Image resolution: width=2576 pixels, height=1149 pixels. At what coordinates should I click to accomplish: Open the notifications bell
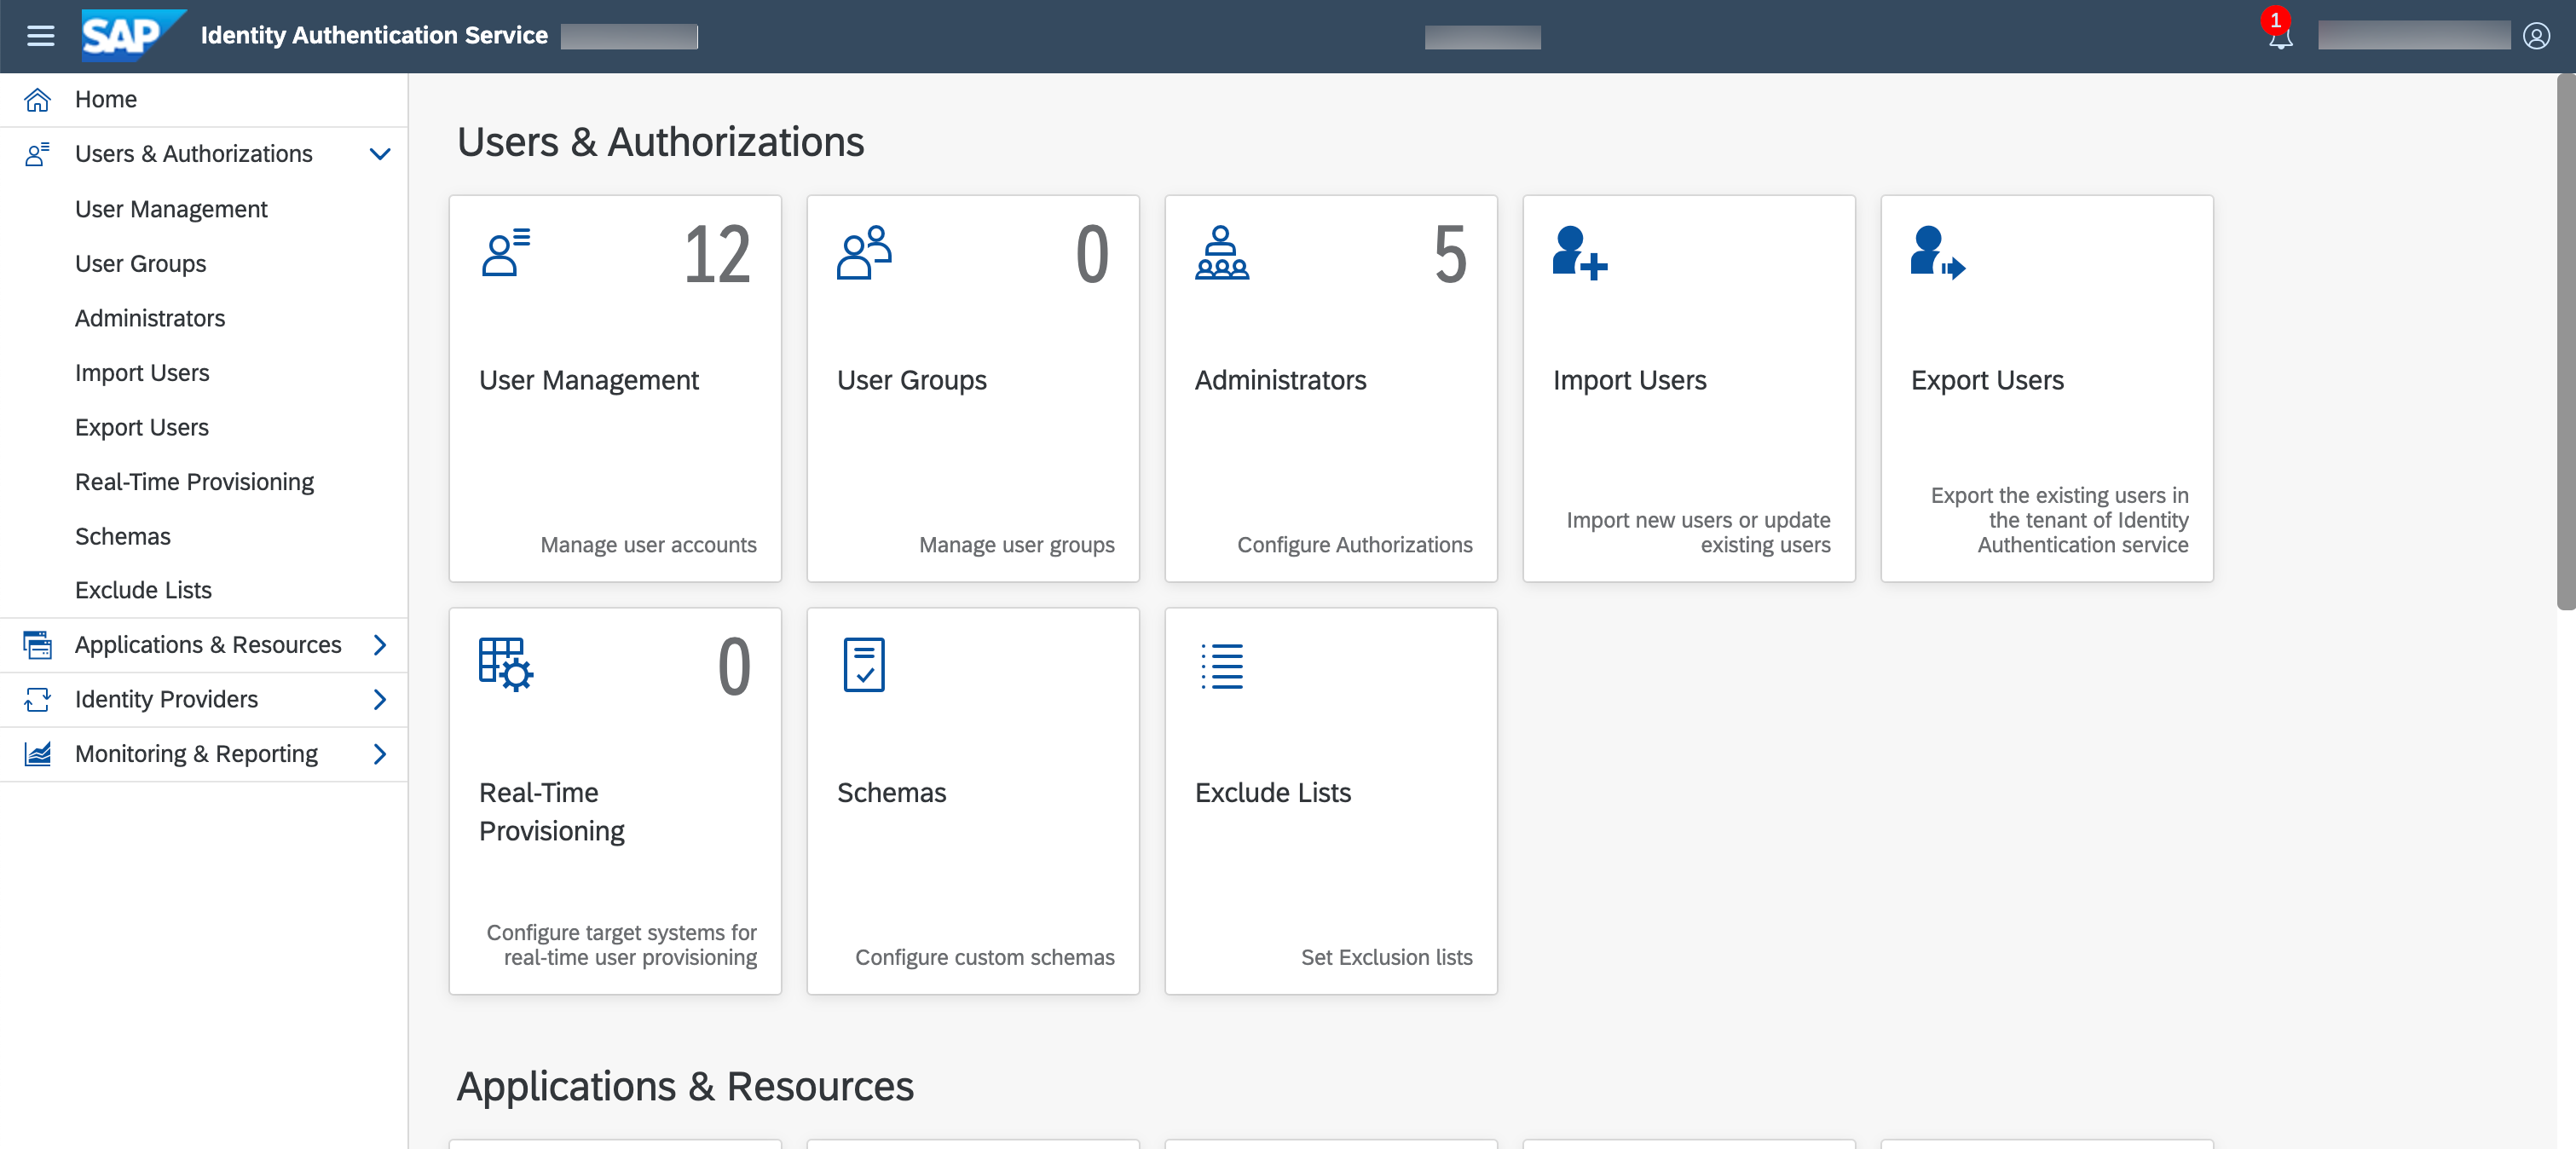coord(2280,38)
